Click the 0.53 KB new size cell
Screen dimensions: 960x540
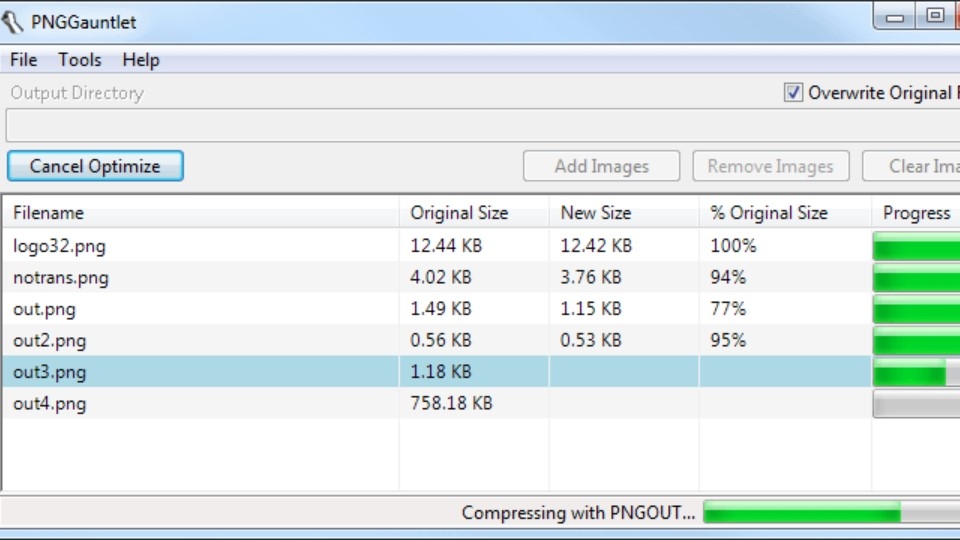(591, 340)
